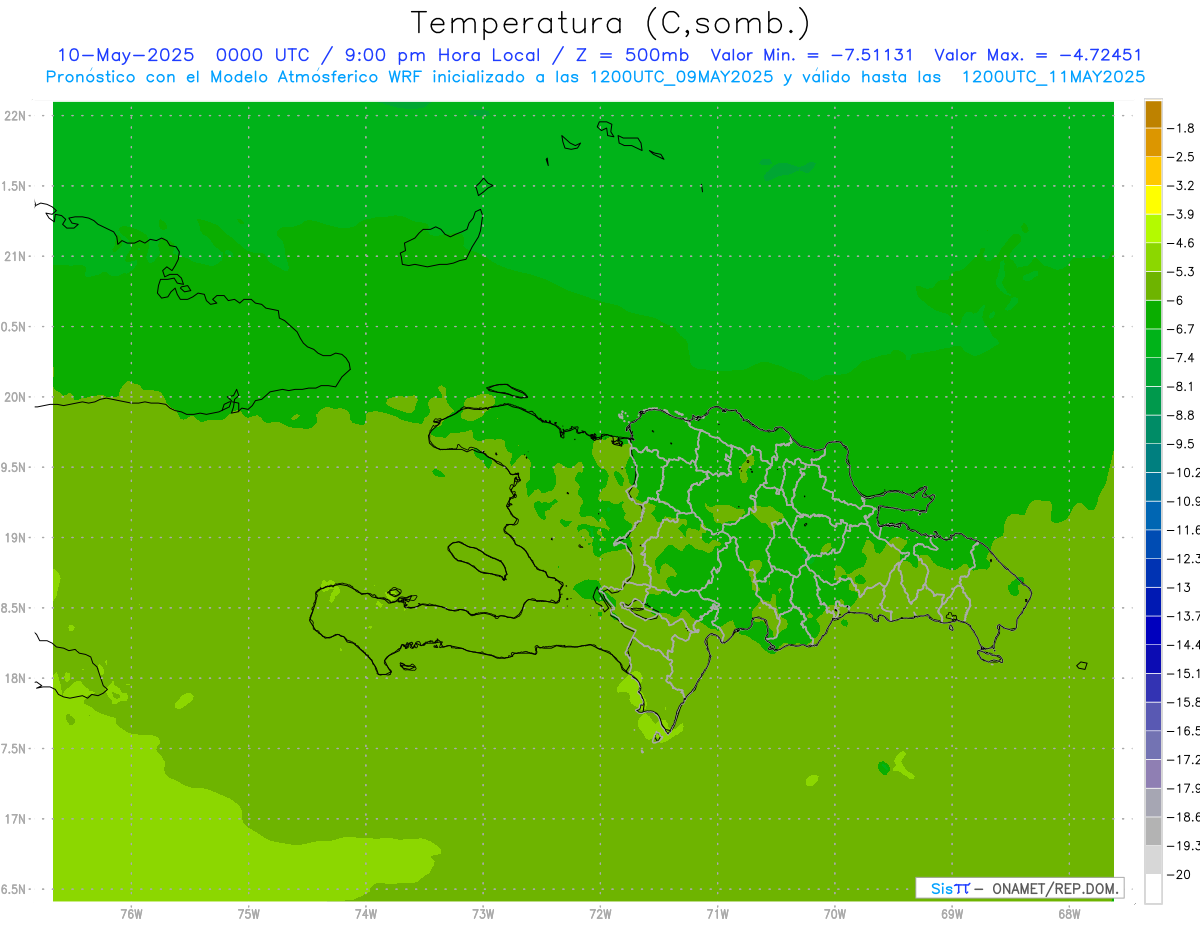Click the '-8.1' color scale label
The width and height of the screenshot is (1200, 927).
pyautogui.click(x=1181, y=387)
